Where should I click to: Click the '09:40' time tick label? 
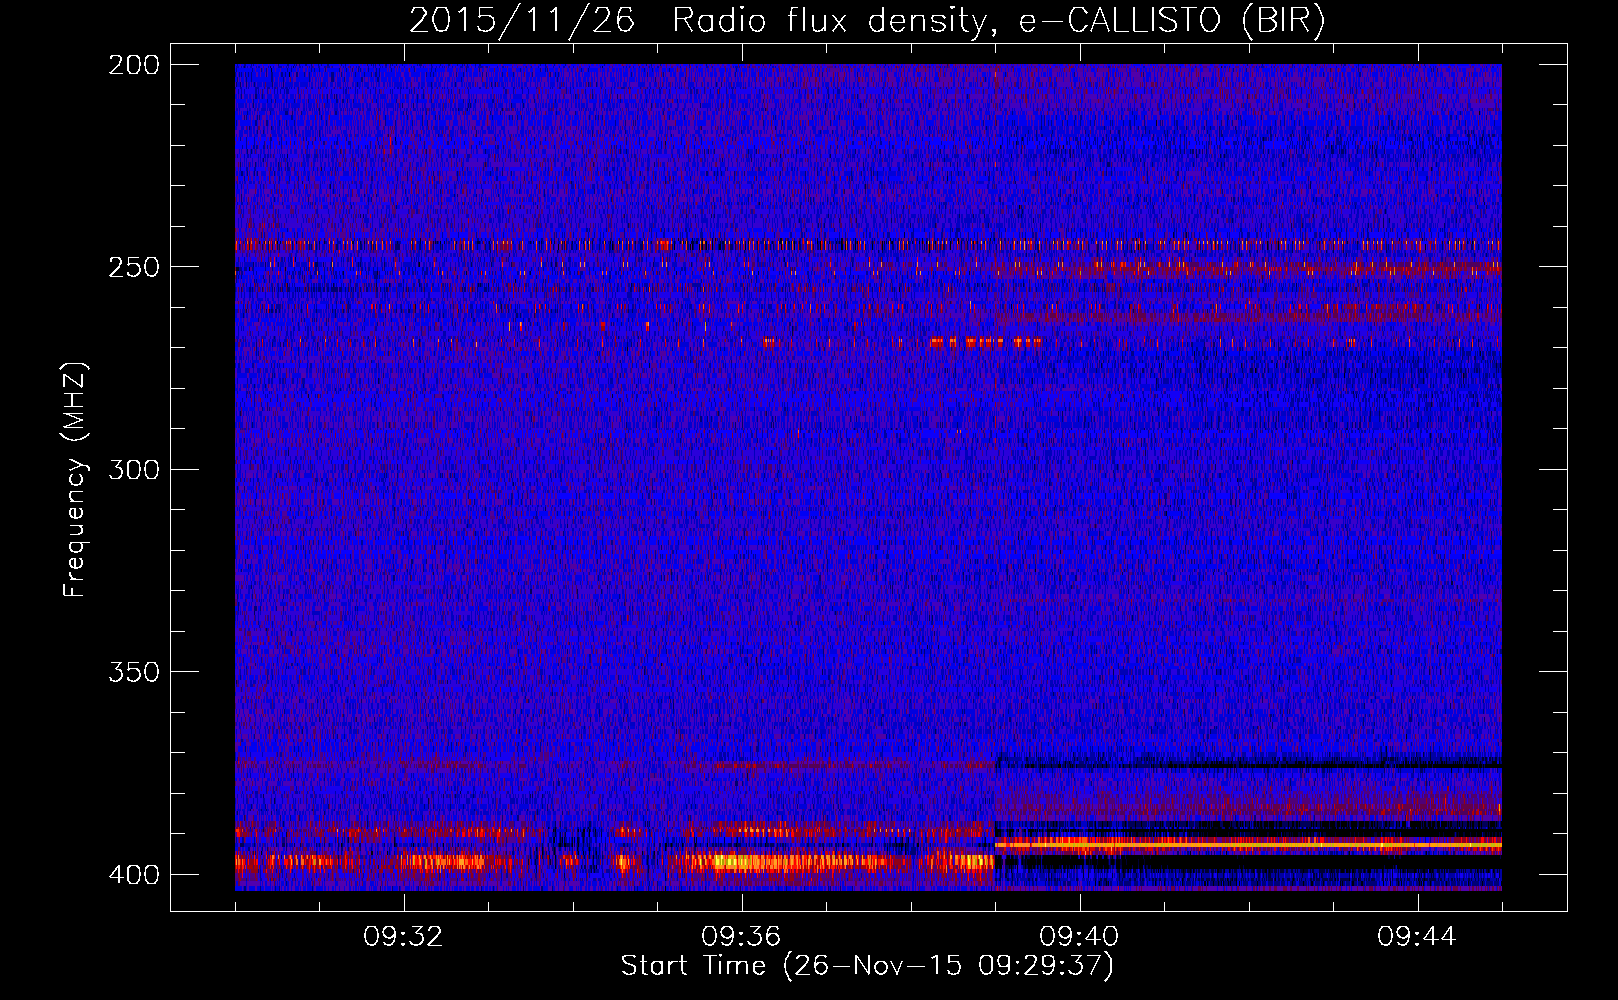click(x=1080, y=937)
